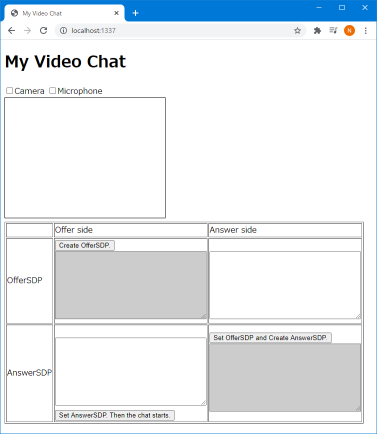Open the orange profile avatar
The height and width of the screenshot is (434, 377).
pos(349,31)
